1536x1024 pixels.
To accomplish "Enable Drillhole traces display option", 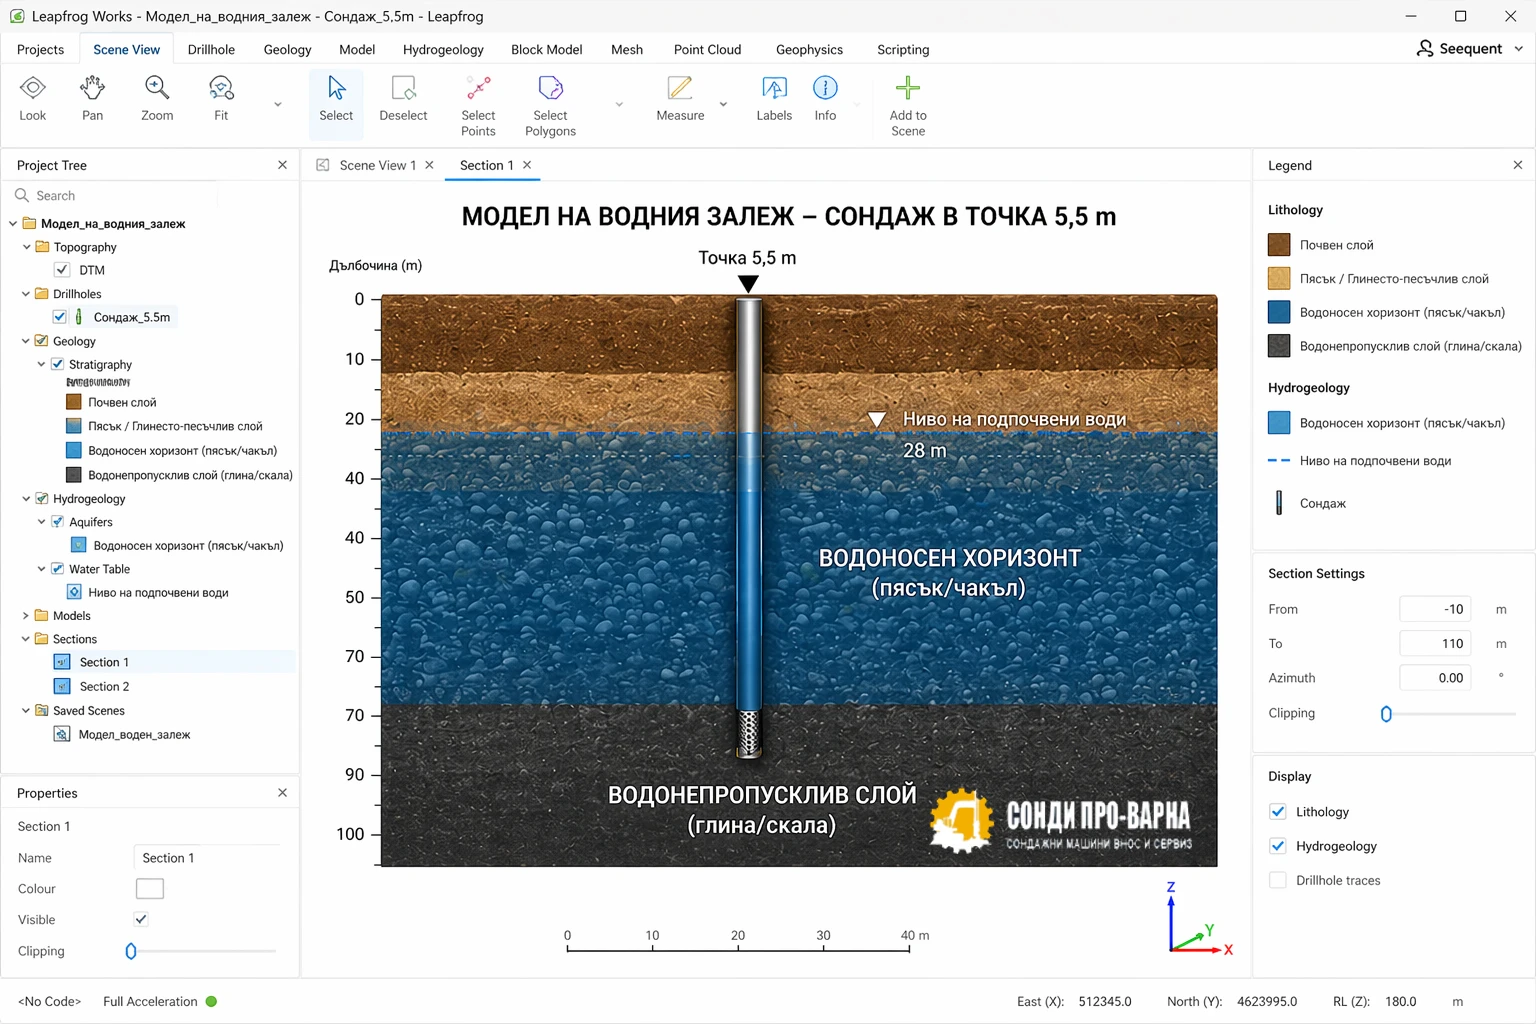I will tap(1277, 880).
